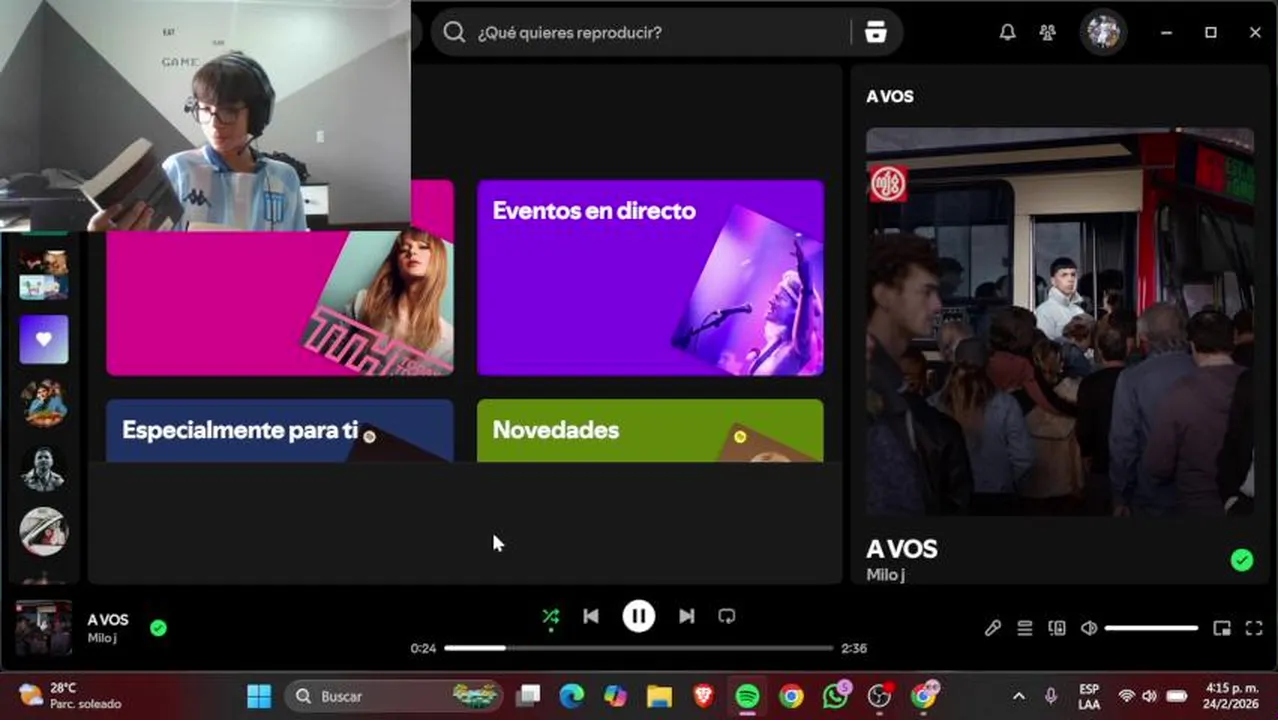This screenshot has height=720, width=1278.
Task: Open Task View in taskbar
Action: coord(528,696)
